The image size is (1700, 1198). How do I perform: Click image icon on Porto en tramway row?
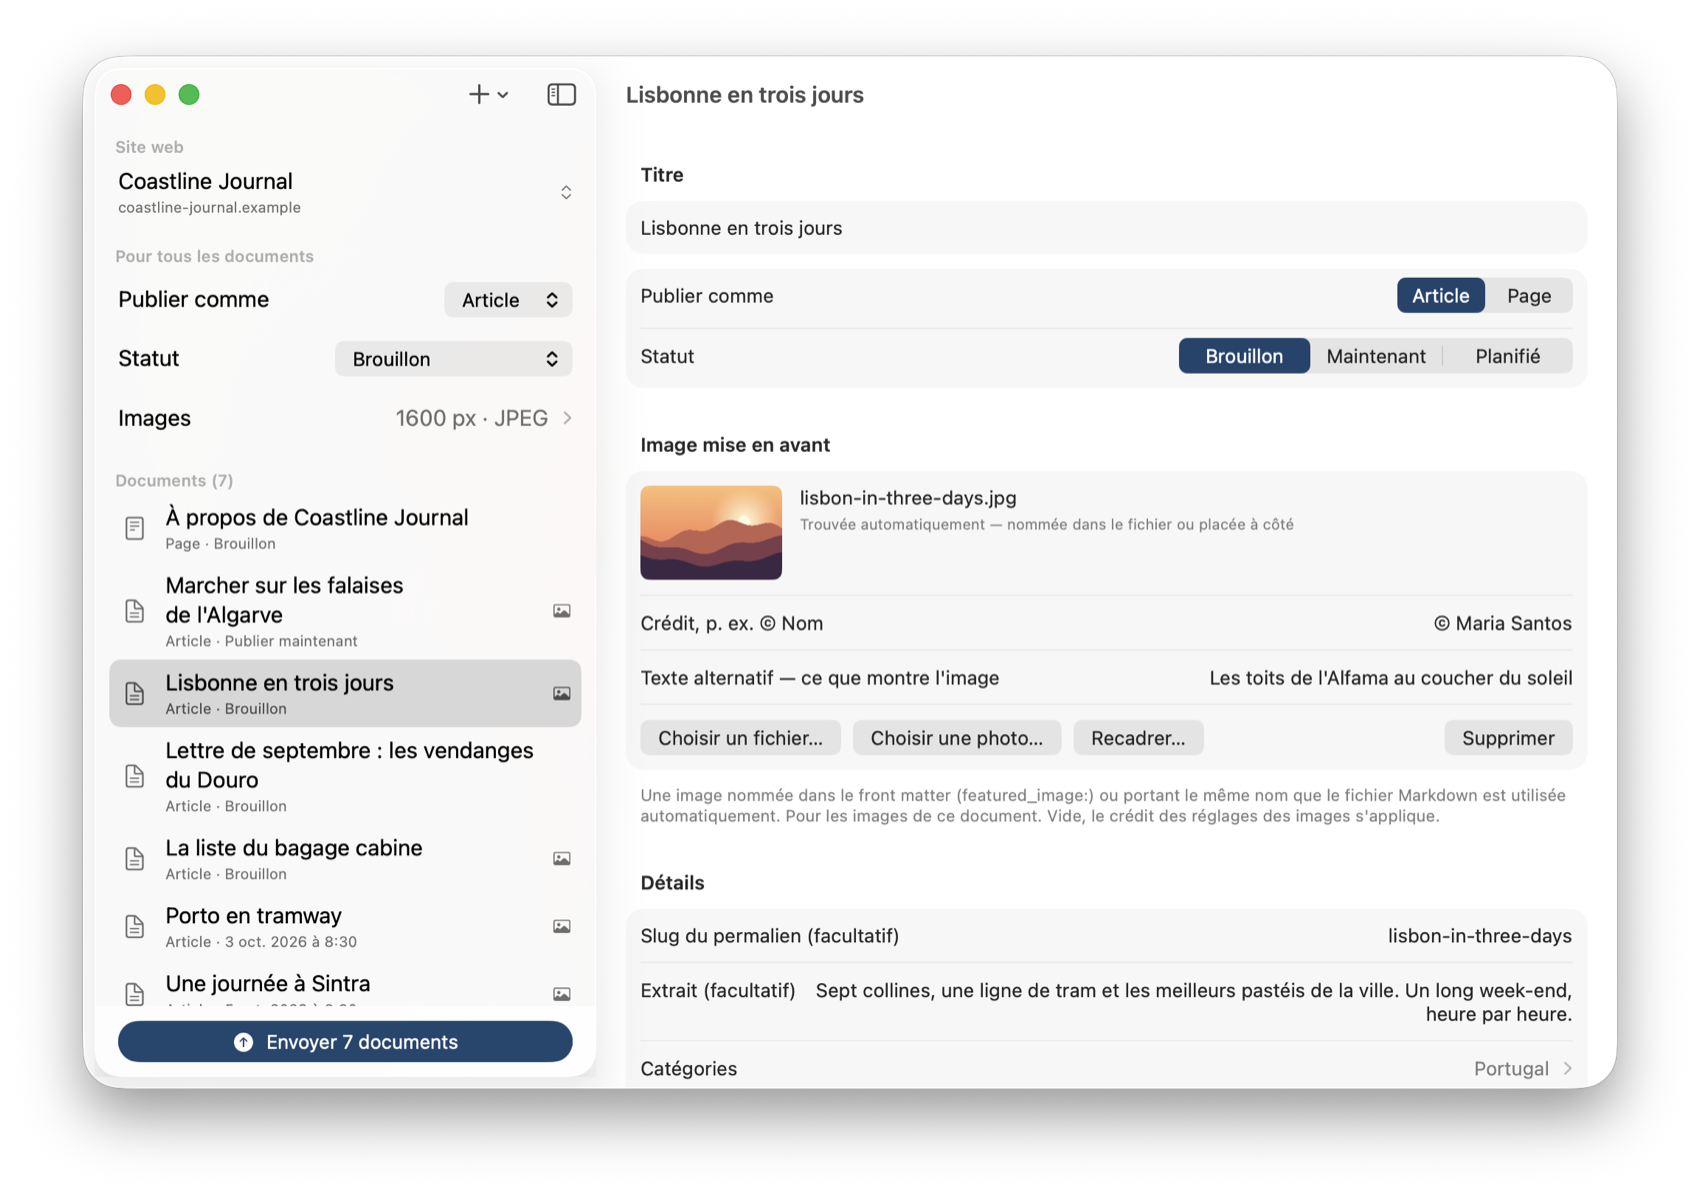(x=562, y=927)
